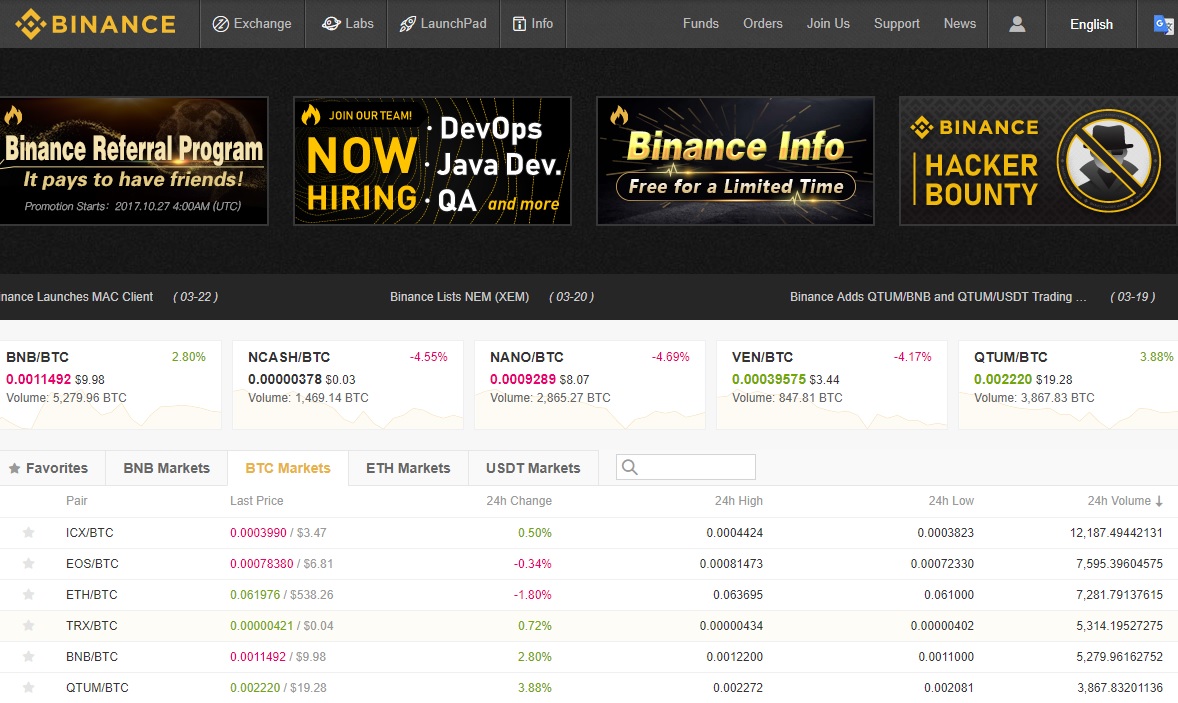
Task: Sort by the Pair column header
Action: [77, 501]
